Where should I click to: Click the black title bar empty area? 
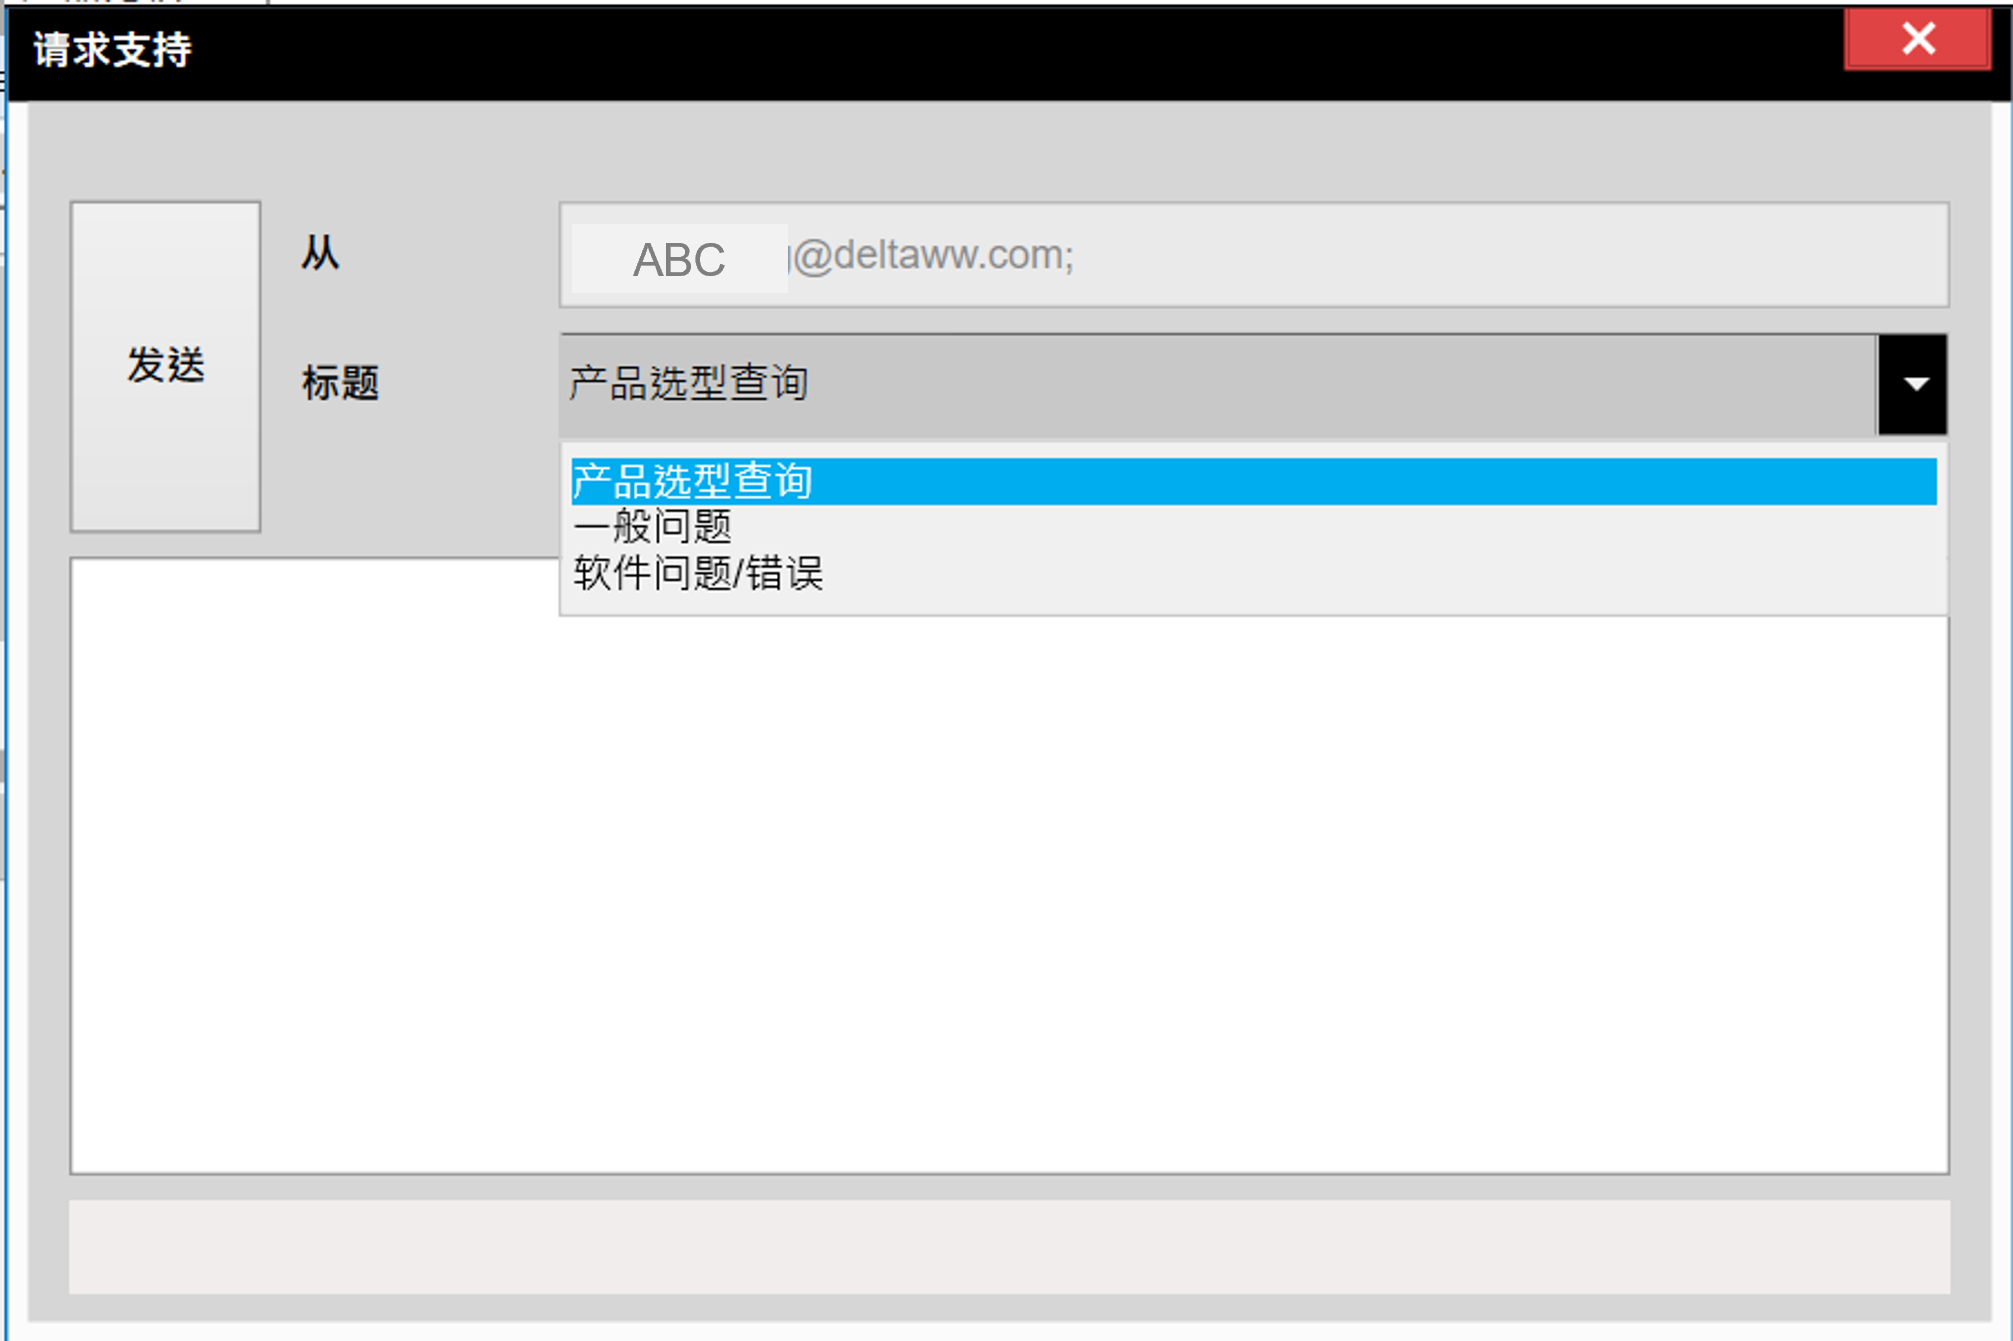1000,50
